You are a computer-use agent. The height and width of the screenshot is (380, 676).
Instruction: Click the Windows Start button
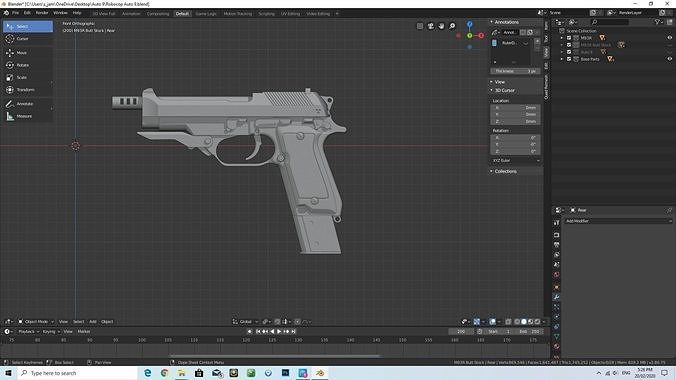point(8,373)
